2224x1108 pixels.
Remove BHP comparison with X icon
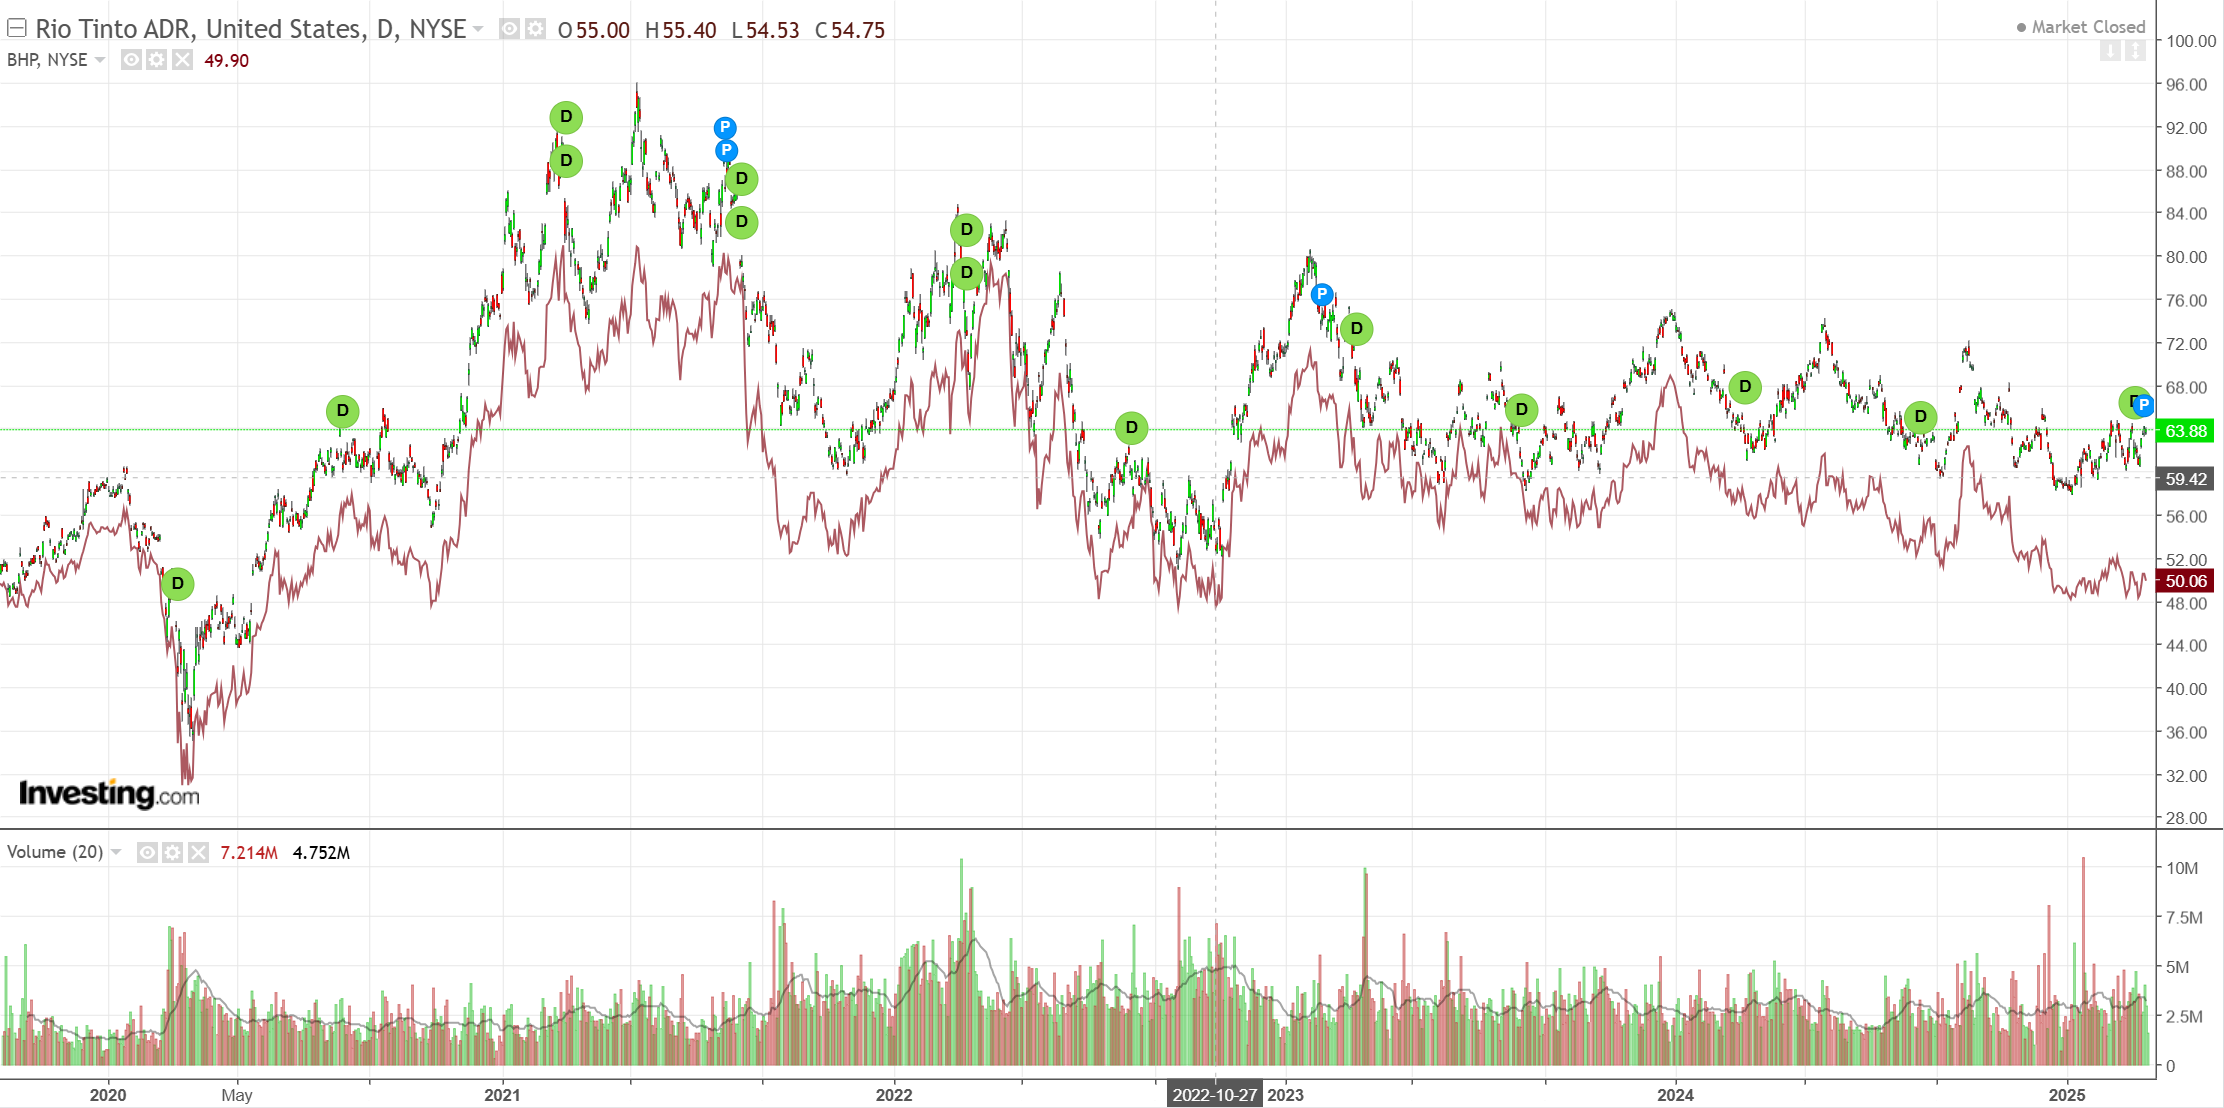(x=182, y=60)
